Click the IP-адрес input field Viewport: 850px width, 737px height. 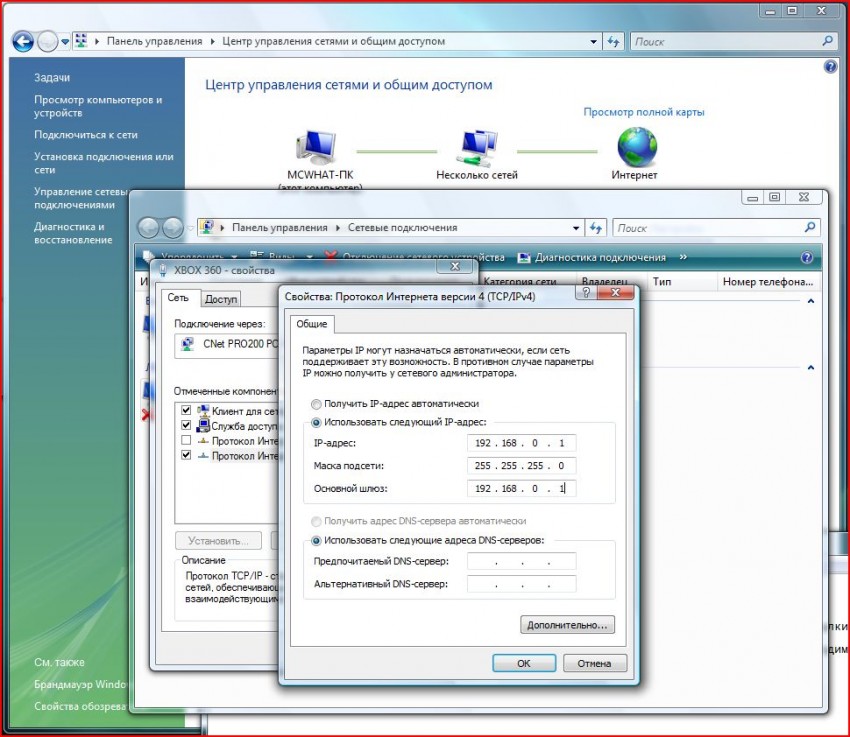click(521, 443)
